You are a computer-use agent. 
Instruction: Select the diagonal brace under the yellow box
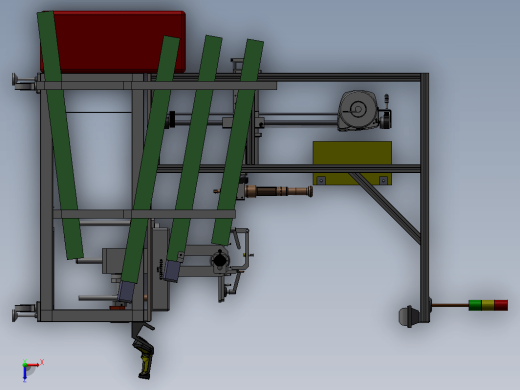click(x=385, y=208)
